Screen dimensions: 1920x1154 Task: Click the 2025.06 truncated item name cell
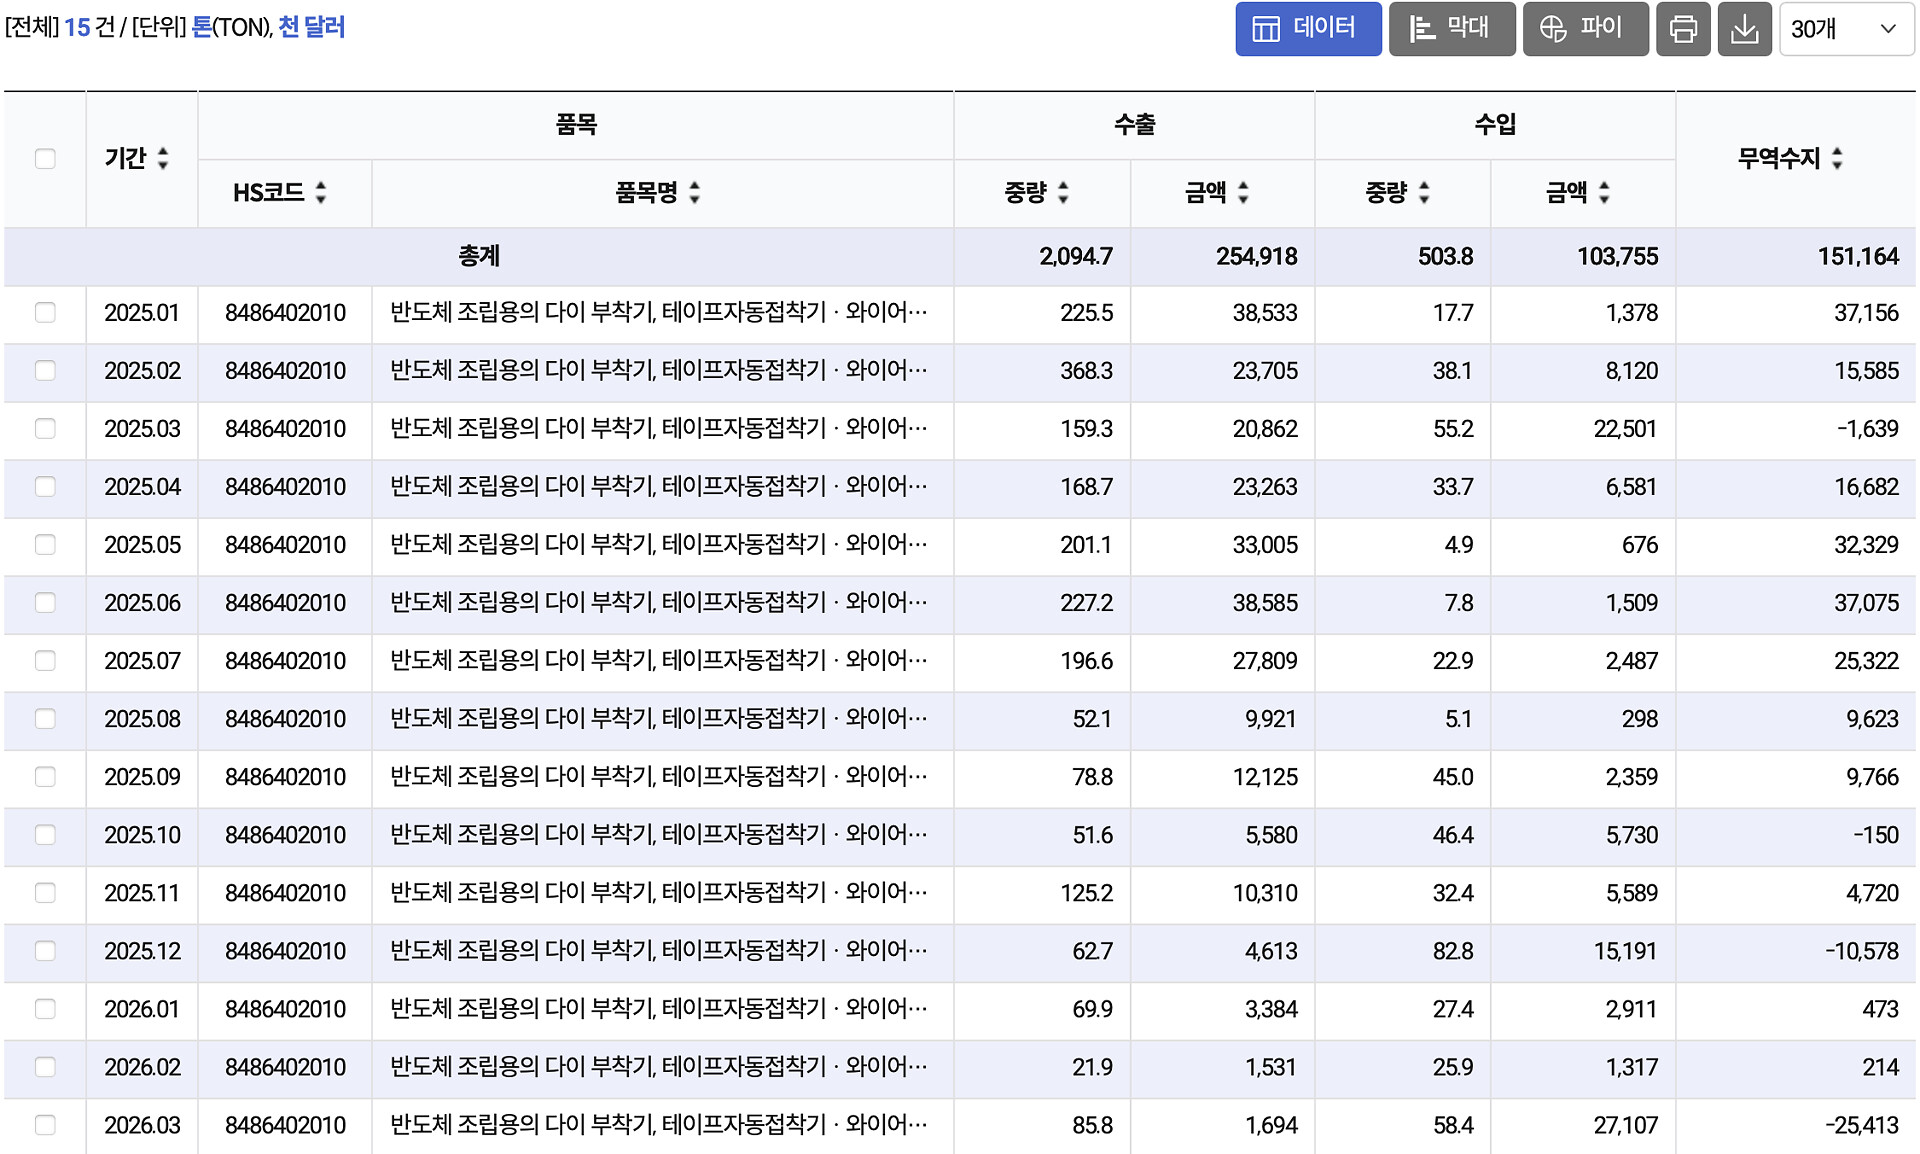tap(658, 602)
